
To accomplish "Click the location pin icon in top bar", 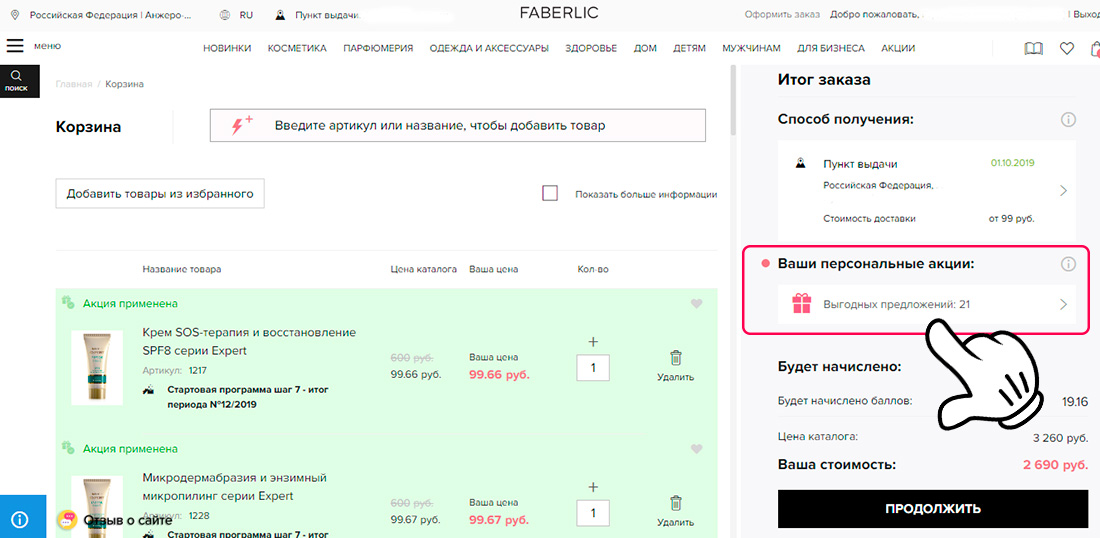I will (15, 14).
